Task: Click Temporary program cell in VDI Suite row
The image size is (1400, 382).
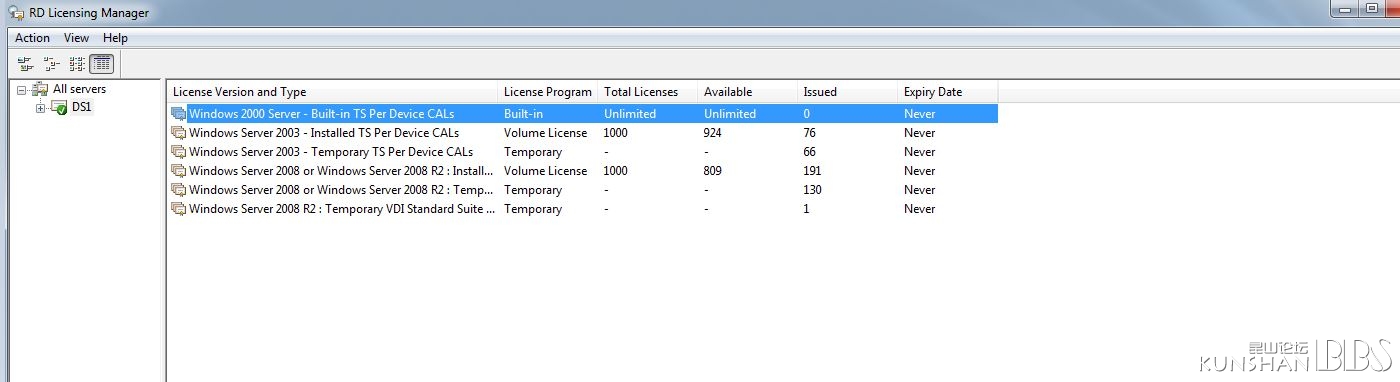Action: pos(533,209)
